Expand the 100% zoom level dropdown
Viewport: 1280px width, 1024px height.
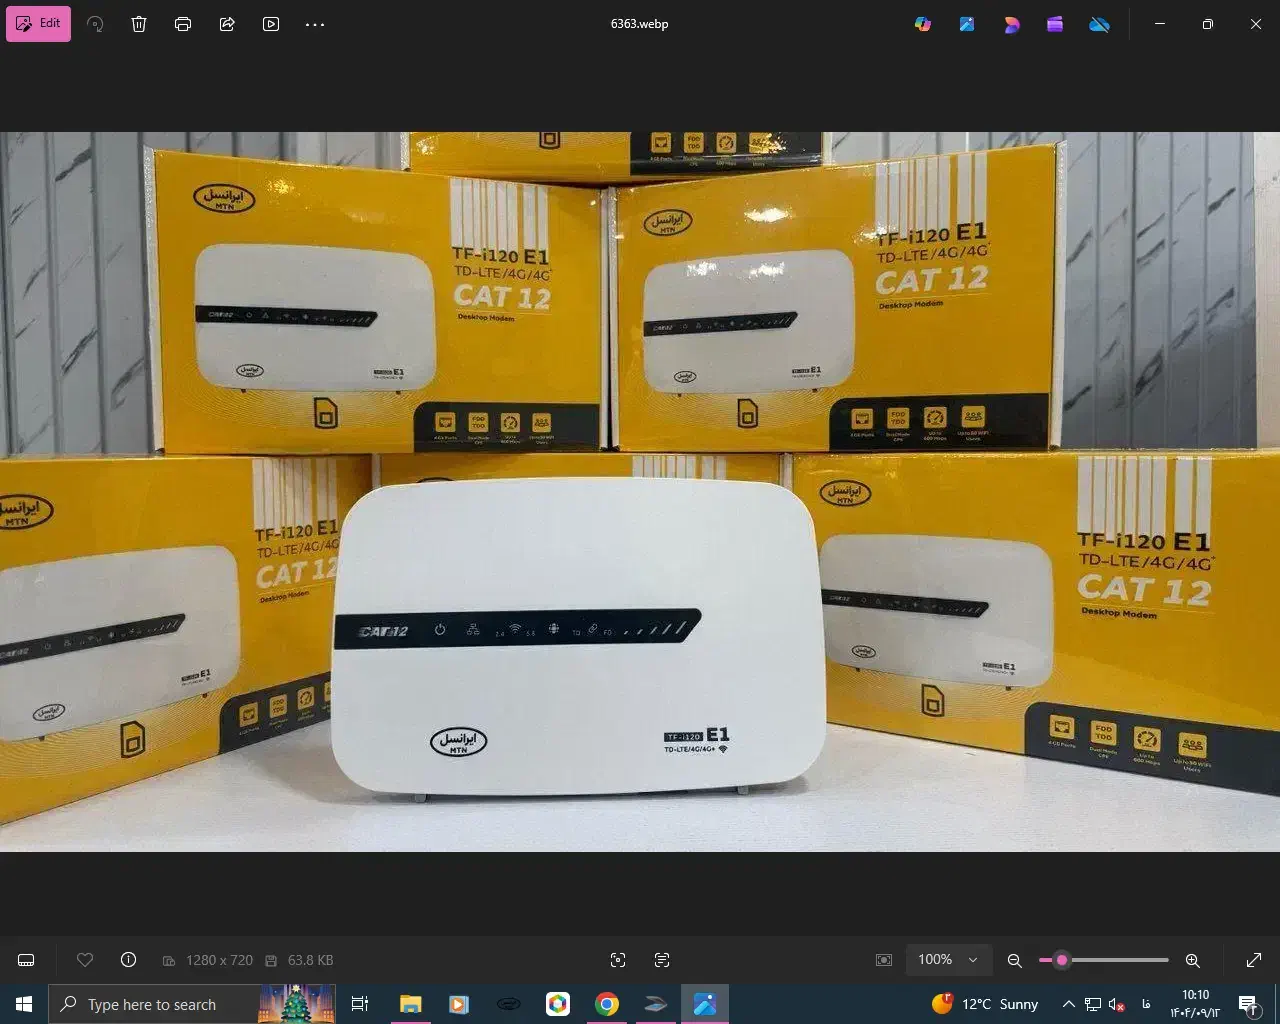point(972,960)
